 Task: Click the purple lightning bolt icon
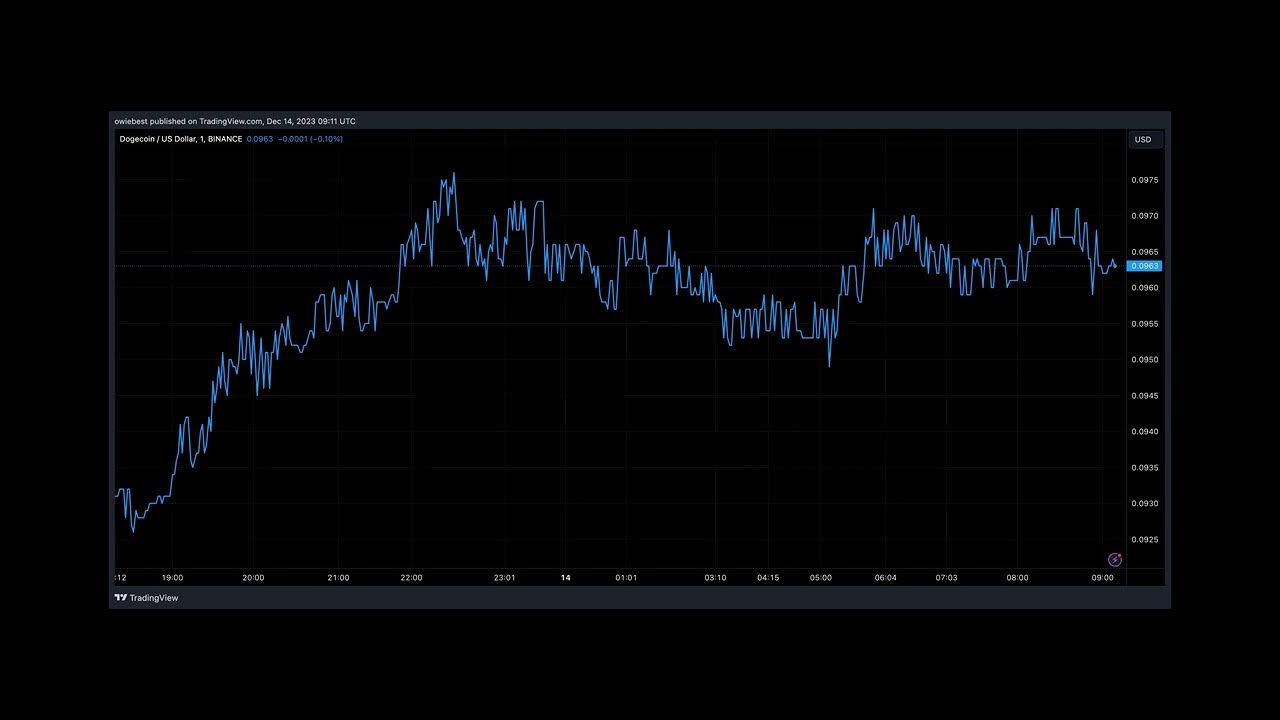pos(1115,560)
